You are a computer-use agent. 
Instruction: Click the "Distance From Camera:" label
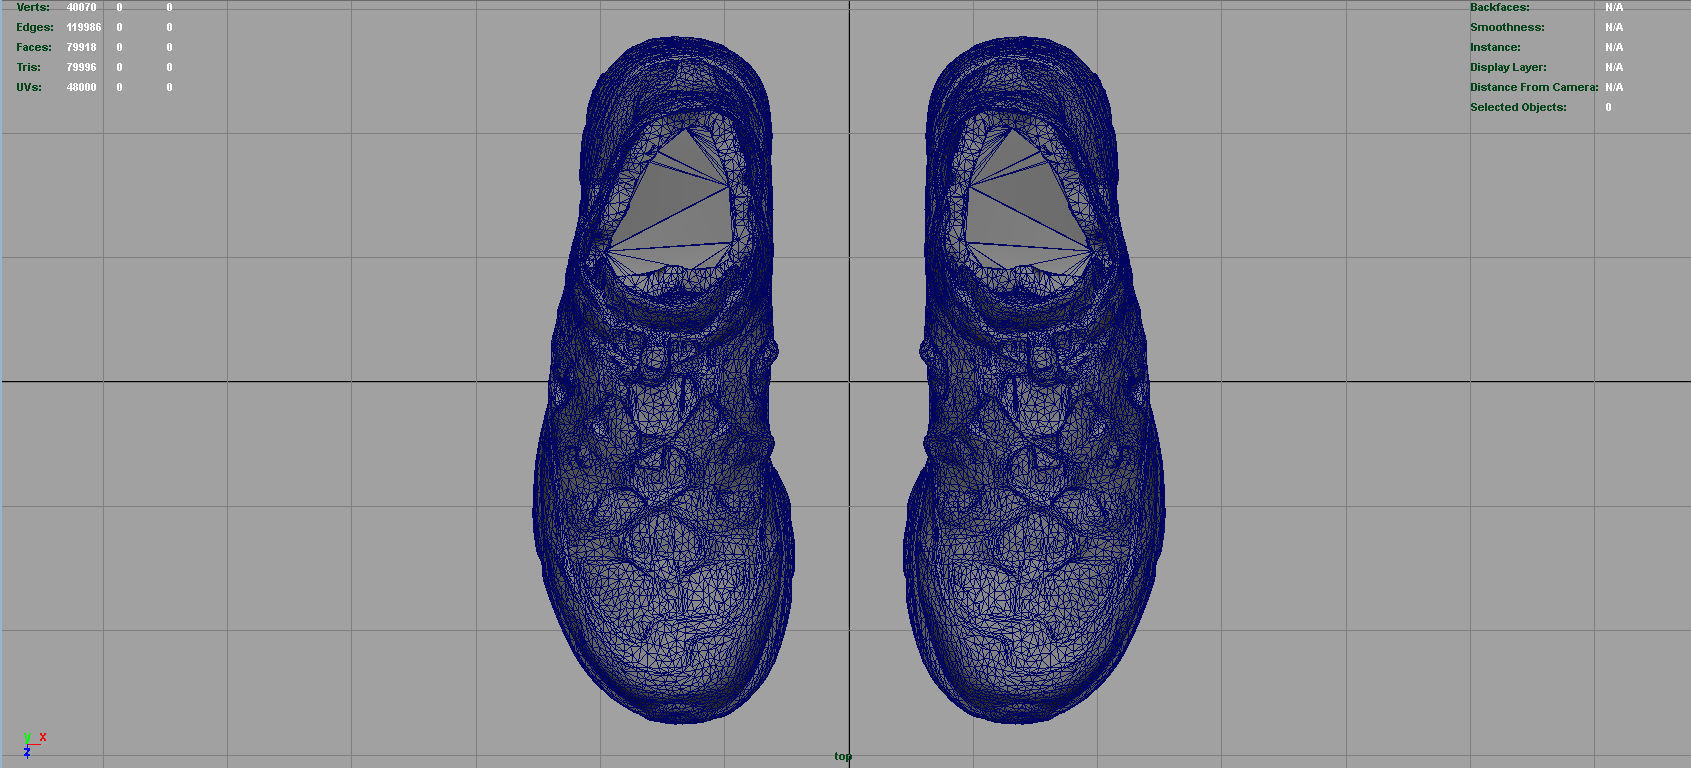pos(1534,87)
